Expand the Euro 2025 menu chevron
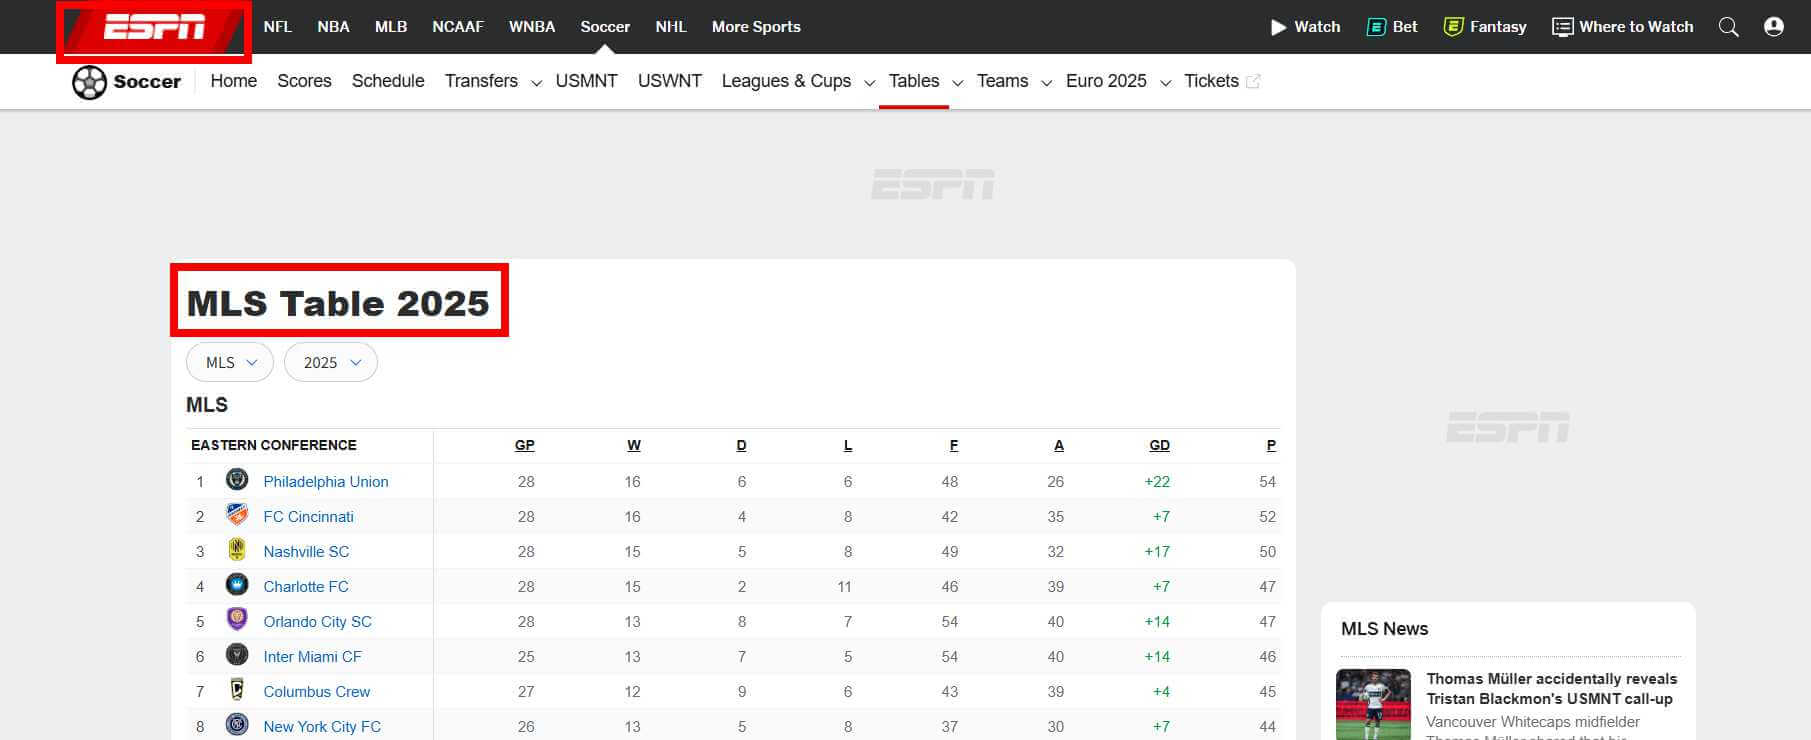1811x740 pixels. point(1165,83)
